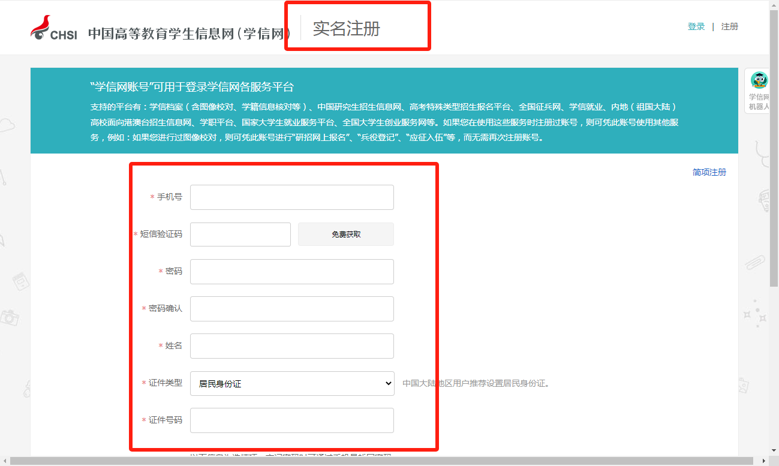Screen dimensions: 779x466
Task: Focus the 姓名 name input field
Action: 291,346
